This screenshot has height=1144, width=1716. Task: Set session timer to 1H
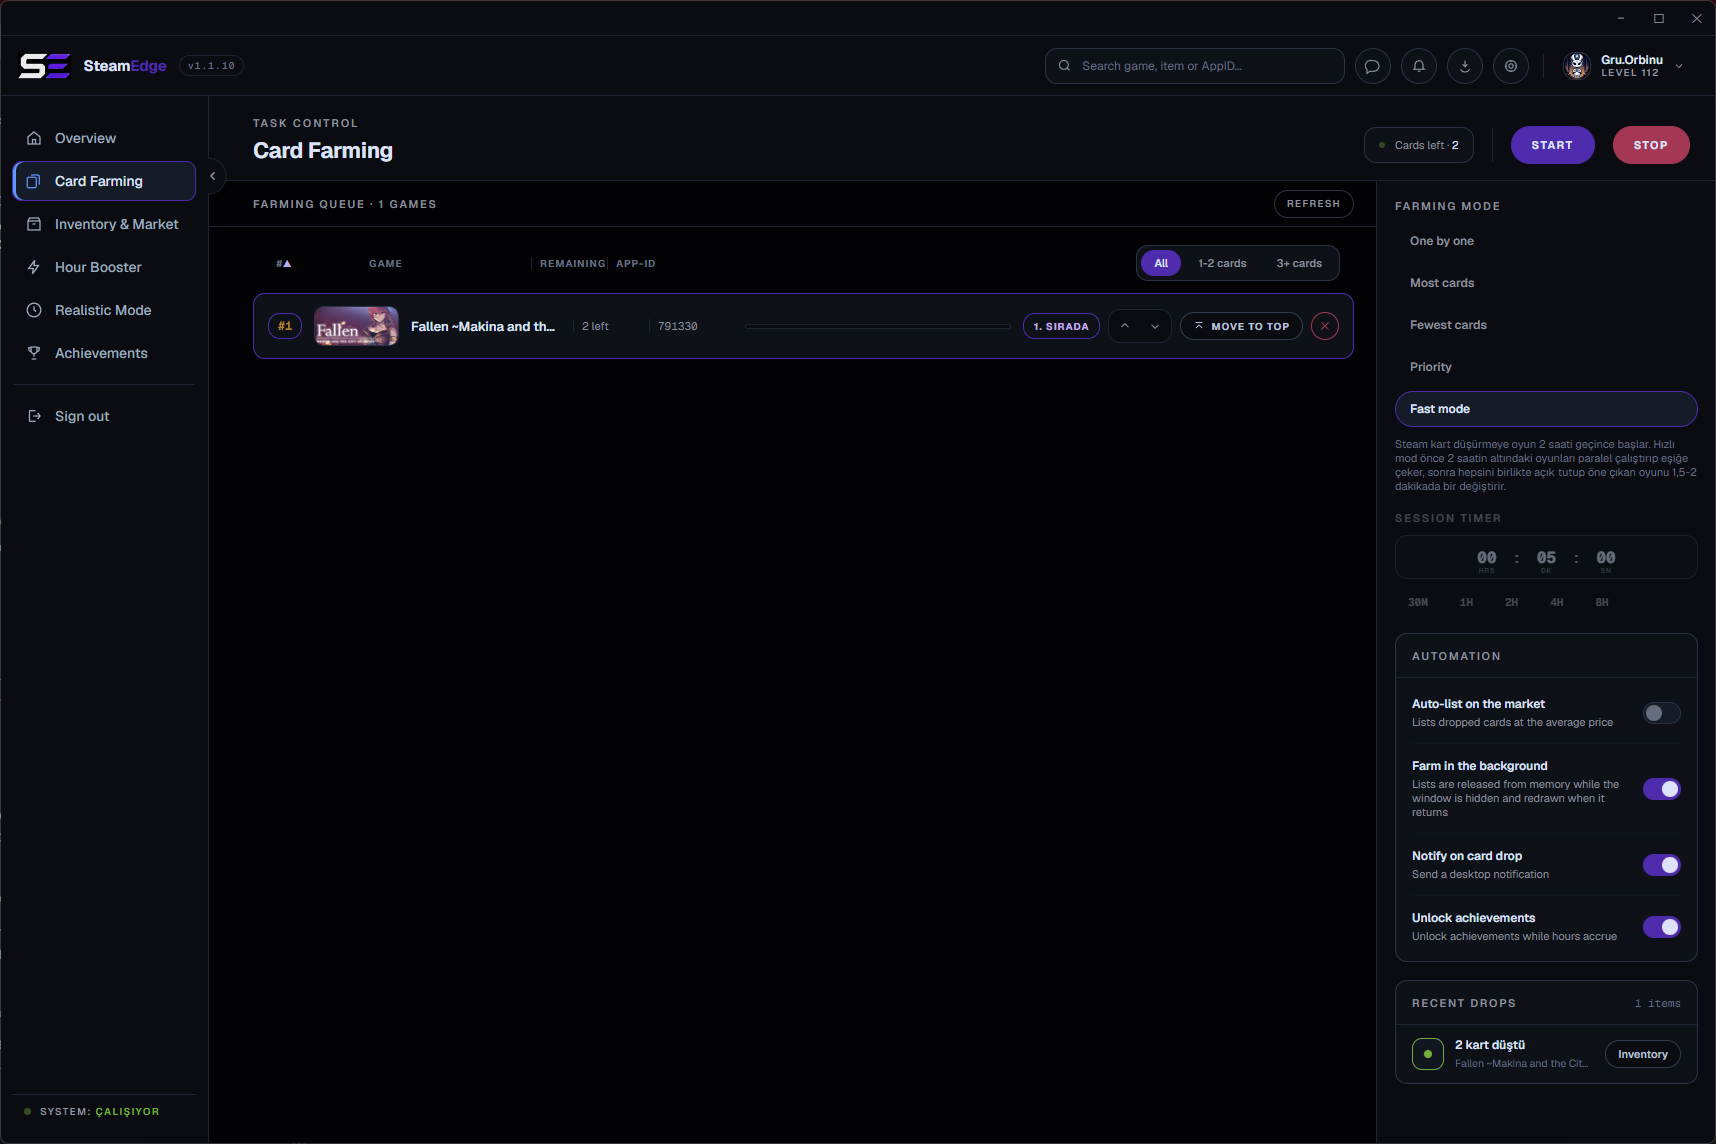click(x=1466, y=602)
